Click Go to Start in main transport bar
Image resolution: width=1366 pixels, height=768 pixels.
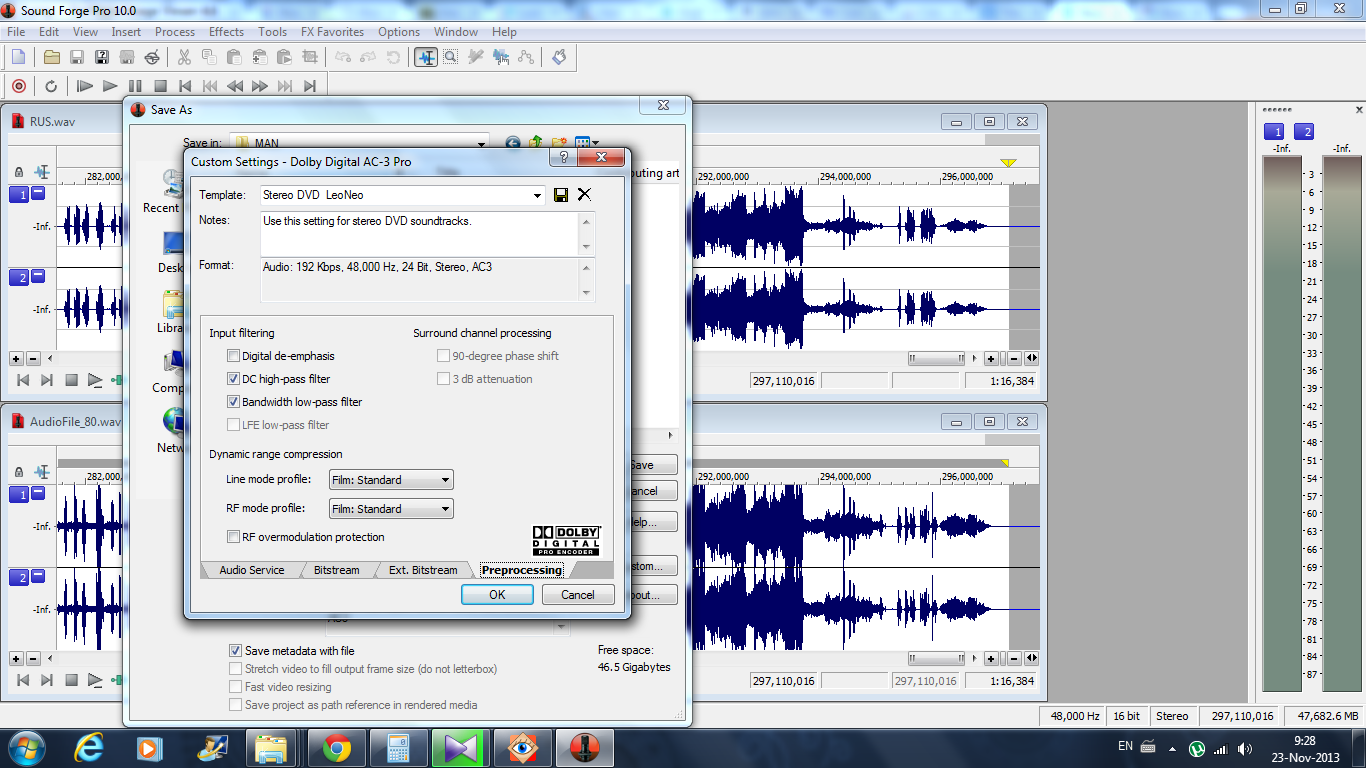tap(185, 86)
